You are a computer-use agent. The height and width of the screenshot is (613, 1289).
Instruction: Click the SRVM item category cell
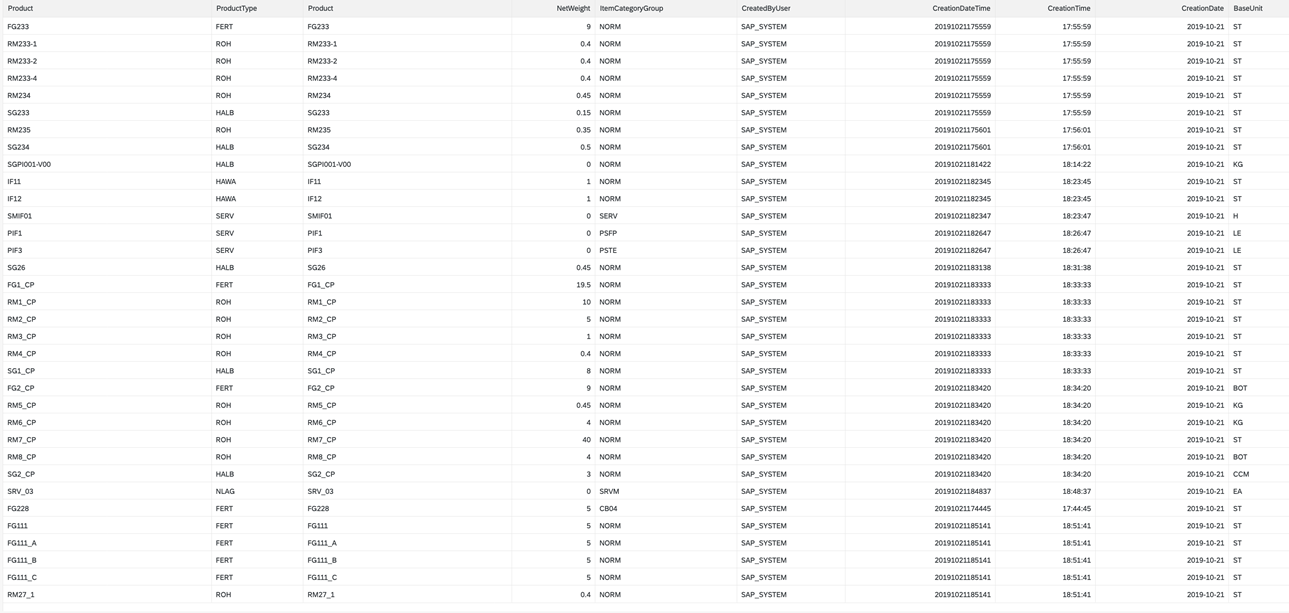609,491
